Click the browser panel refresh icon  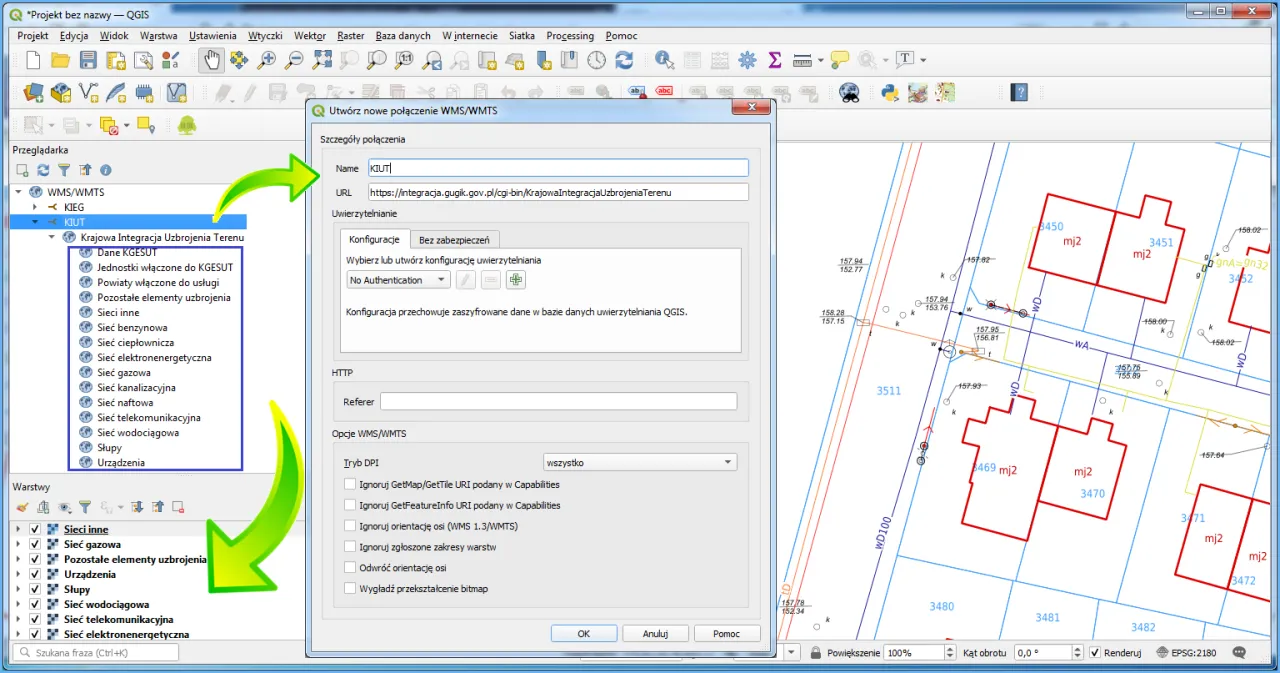point(43,170)
